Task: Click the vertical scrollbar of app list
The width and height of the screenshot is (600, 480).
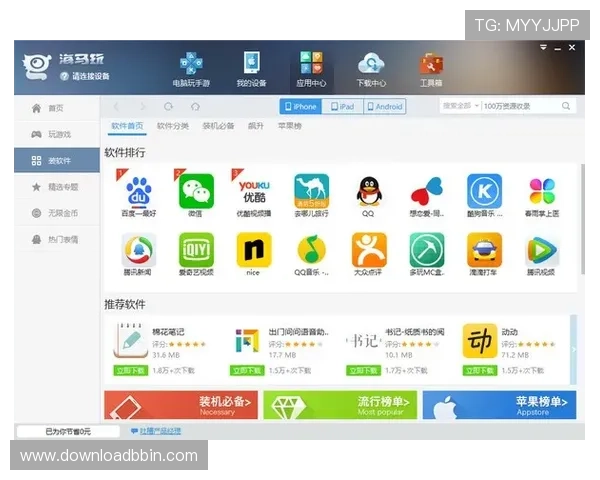Action: (x=582, y=219)
